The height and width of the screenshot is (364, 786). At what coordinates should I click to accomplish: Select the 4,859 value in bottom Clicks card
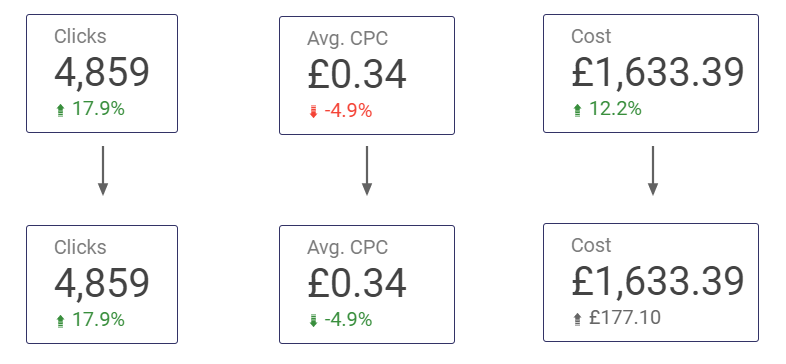coord(102,283)
